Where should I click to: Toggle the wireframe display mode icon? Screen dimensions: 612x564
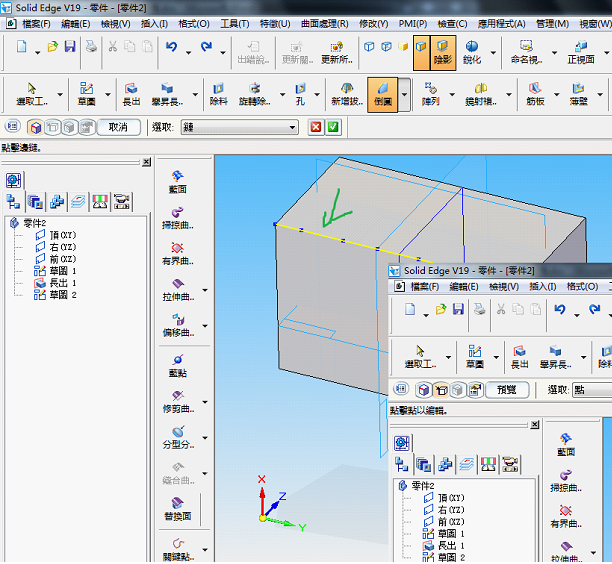pyautogui.click(x=369, y=47)
